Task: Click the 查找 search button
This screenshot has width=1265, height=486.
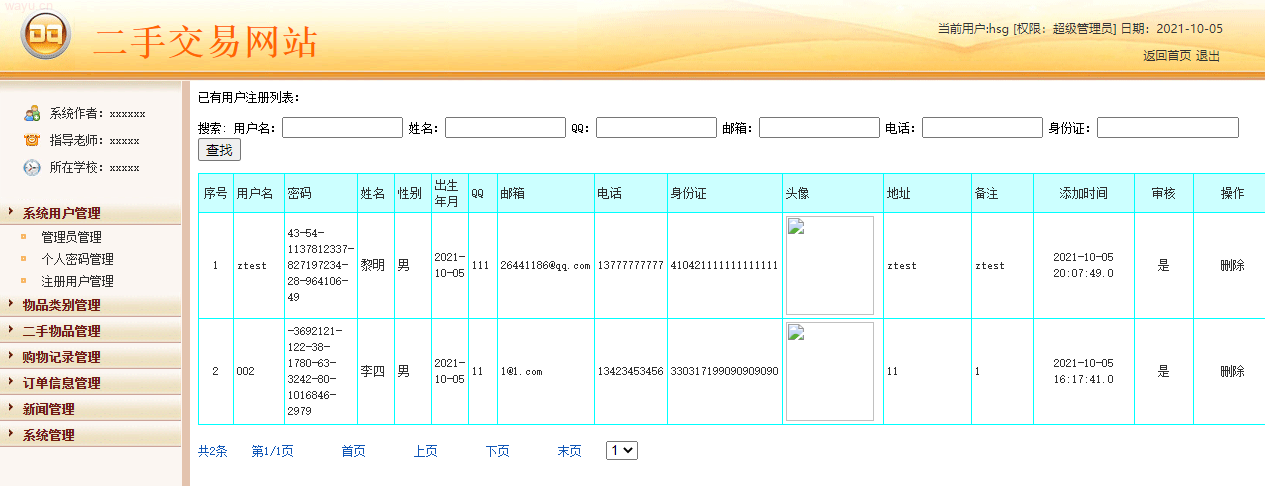Action: tap(219, 150)
